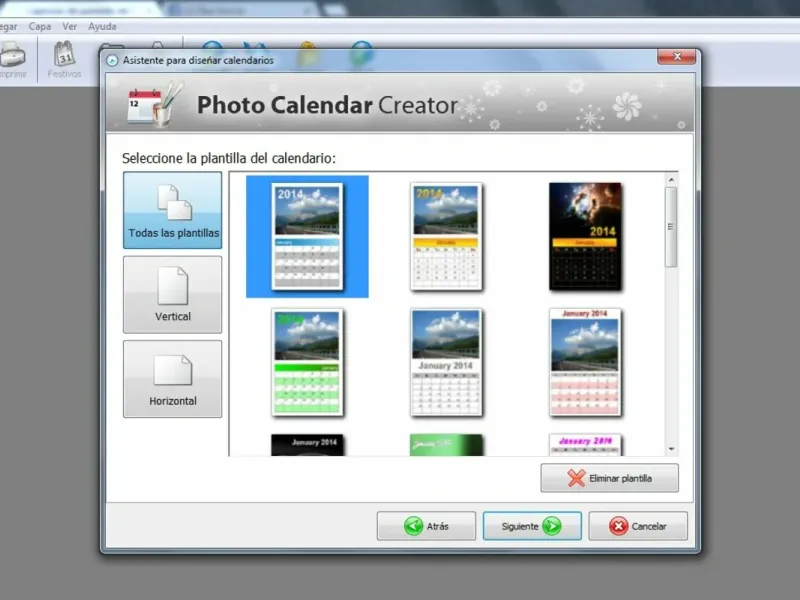800x600 pixels.
Task: Choose the green calendar grid template
Action: (307, 362)
